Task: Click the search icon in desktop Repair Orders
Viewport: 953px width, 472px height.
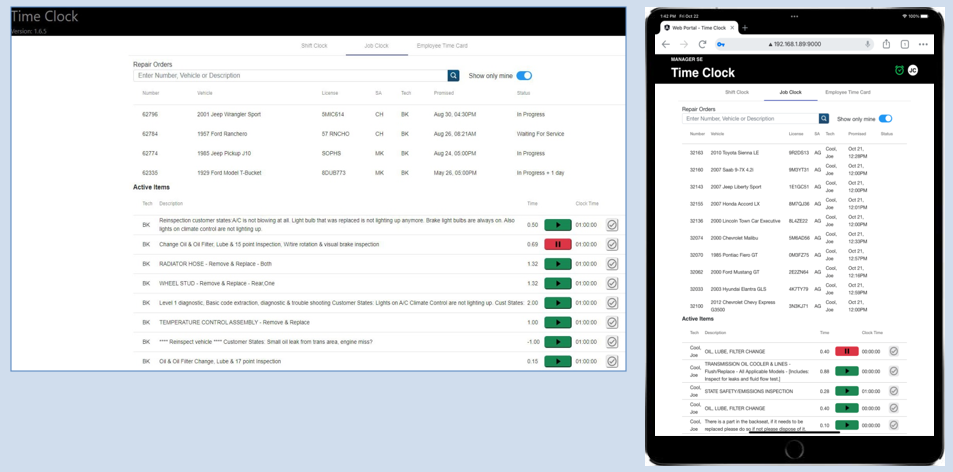Action: (453, 75)
